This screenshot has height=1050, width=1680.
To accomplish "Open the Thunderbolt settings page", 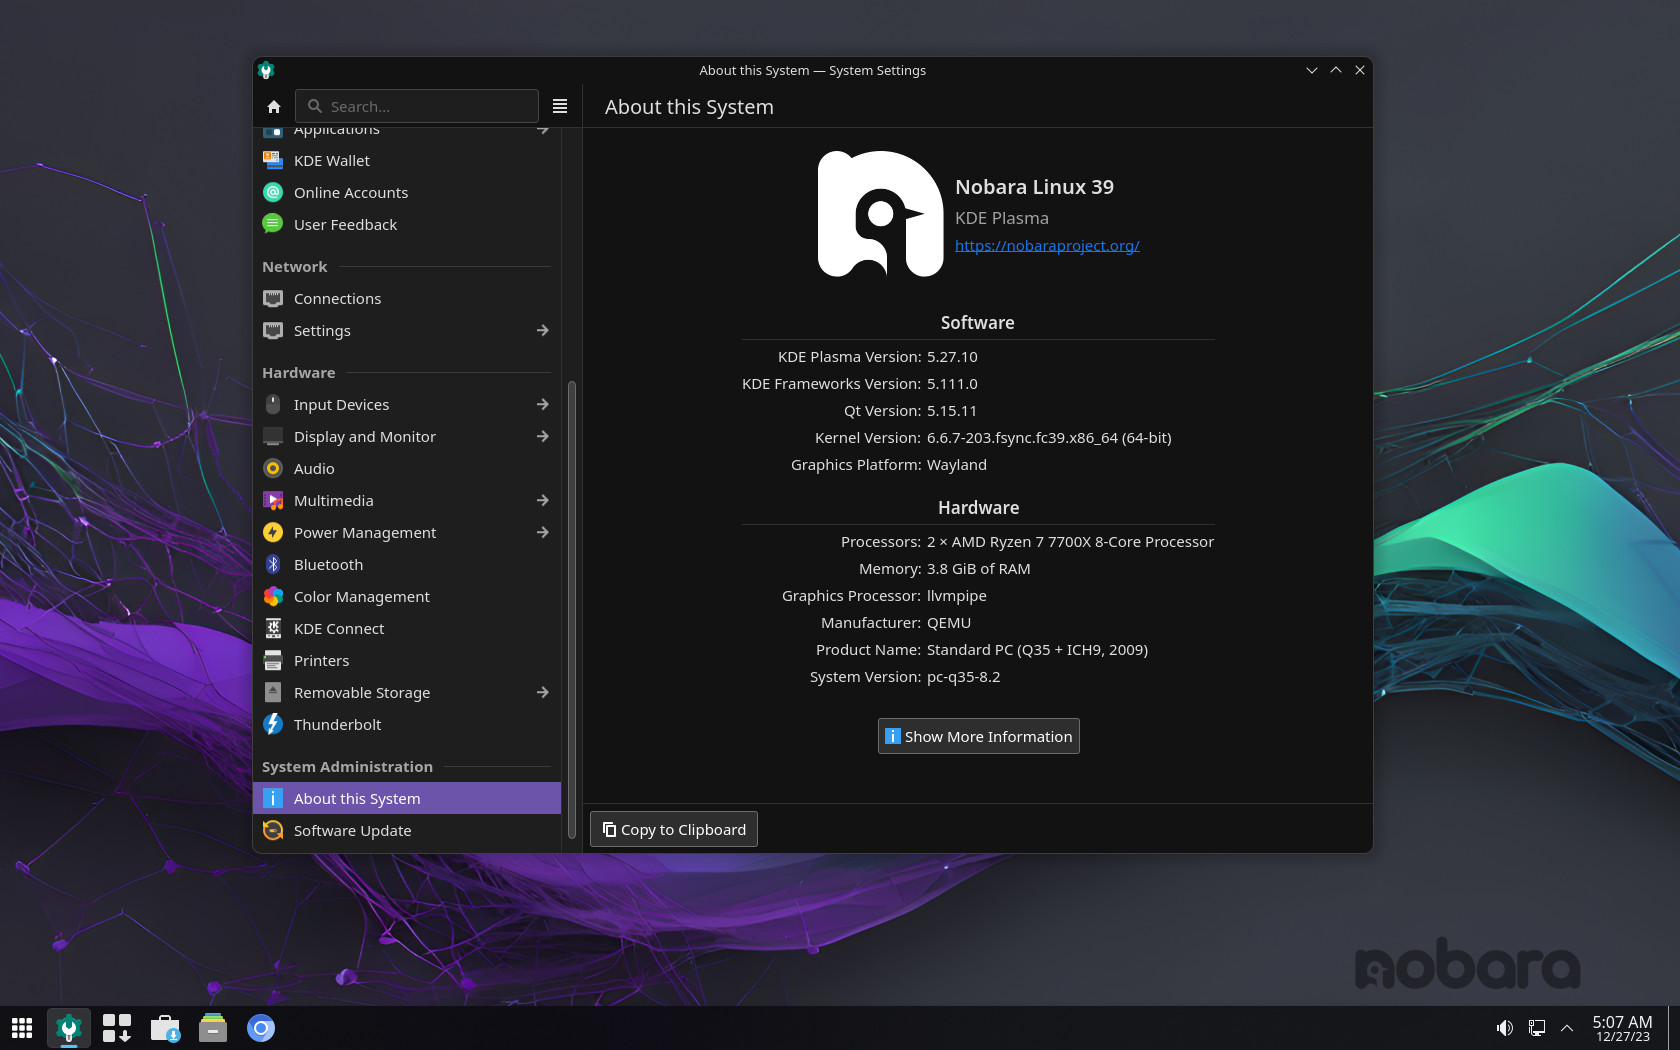I will (x=407, y=724).
